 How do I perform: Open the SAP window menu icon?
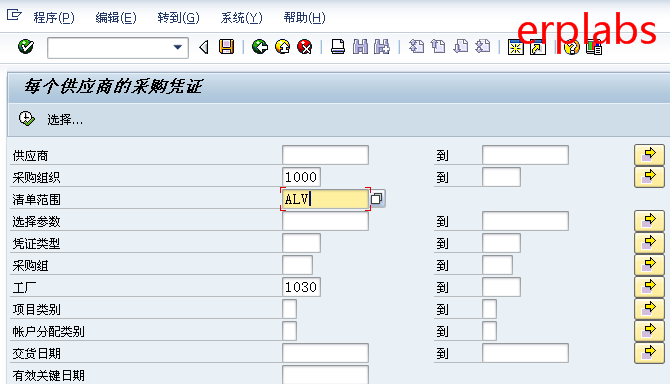(x=14, y=15)
